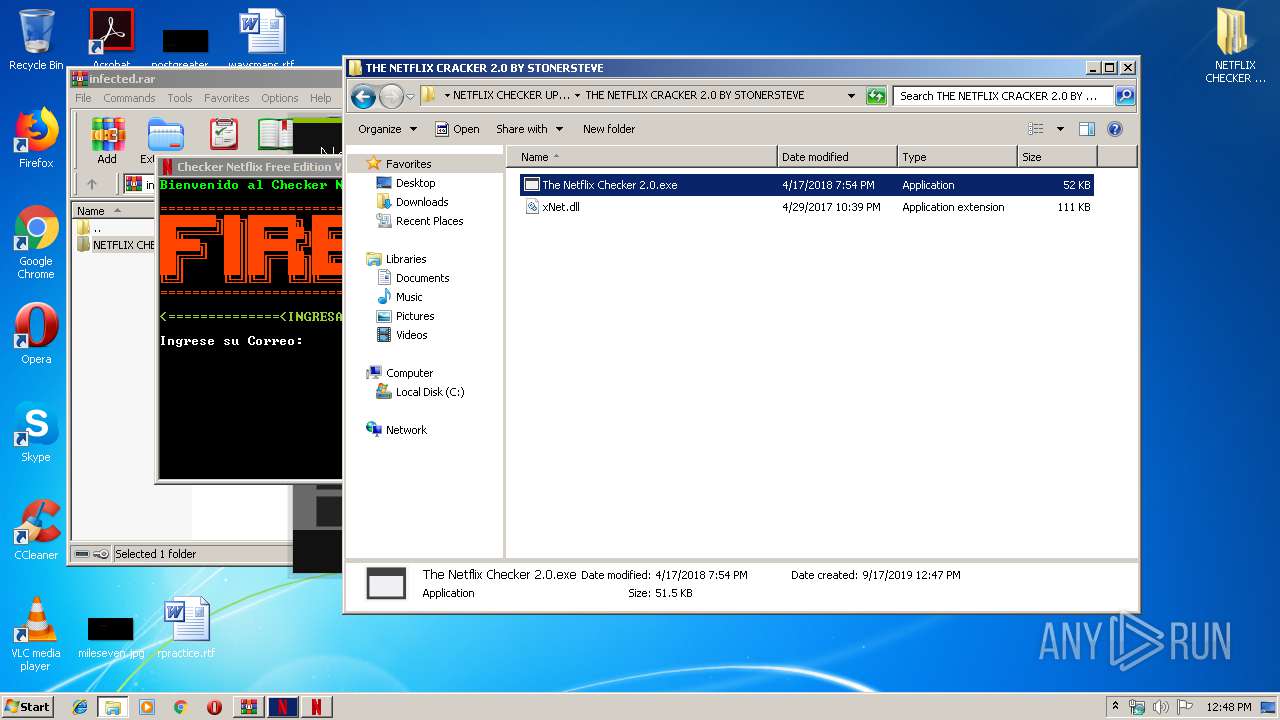Image resolution: width=1280 pixels, height=720 pixels.
Task: Click the taskbar clock showing 12:48 PM
Action: point(1228,707)
